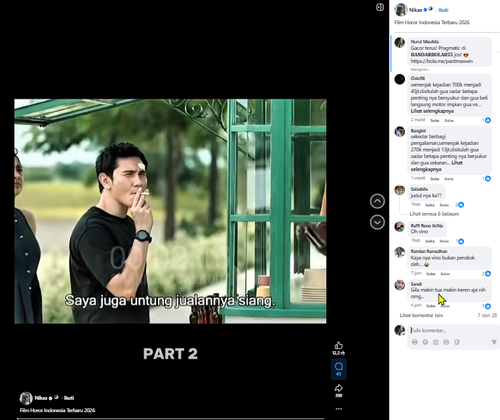Go to previous video with up chevron
Image resolution: width=500 pixels, height=420 pixels.
tap(377, 201)
